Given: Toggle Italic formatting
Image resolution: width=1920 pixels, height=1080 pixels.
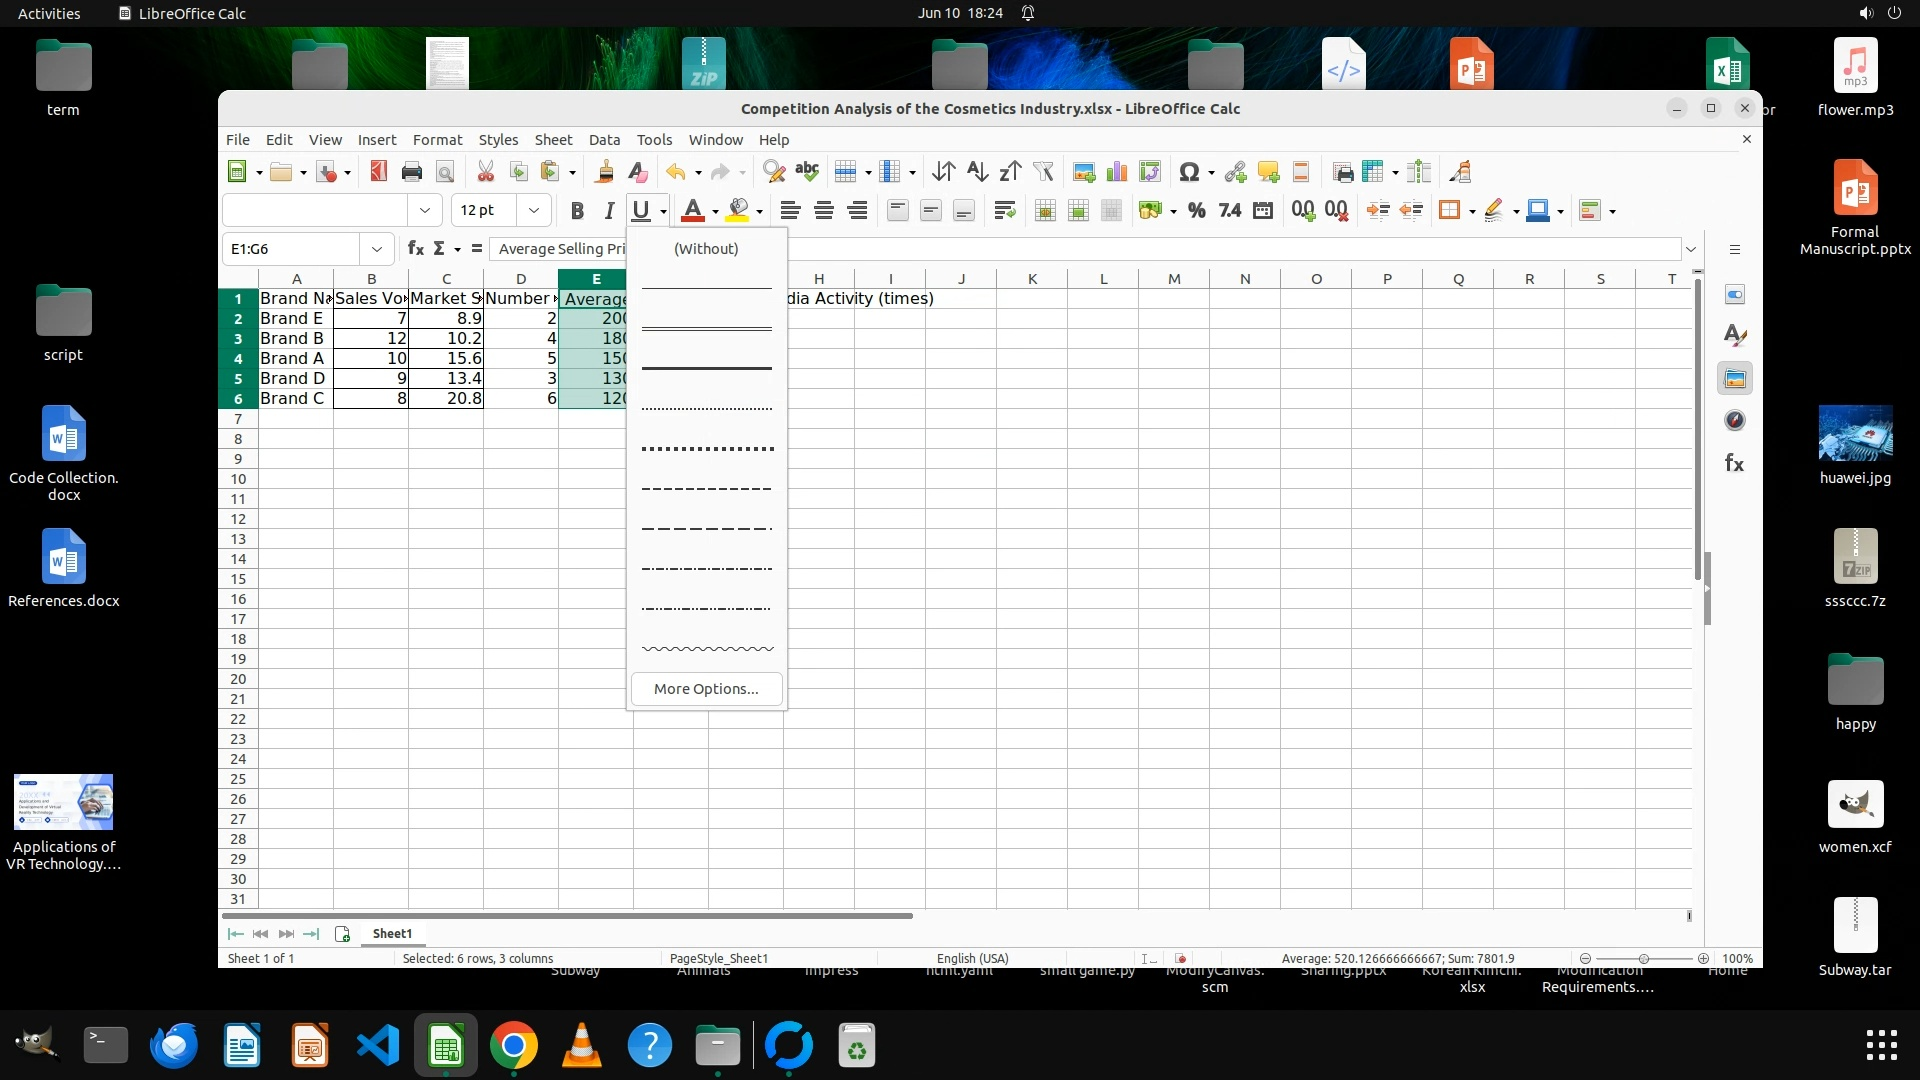Looking at the screenshot, I should pyautogui.click(x=608, y=210).
